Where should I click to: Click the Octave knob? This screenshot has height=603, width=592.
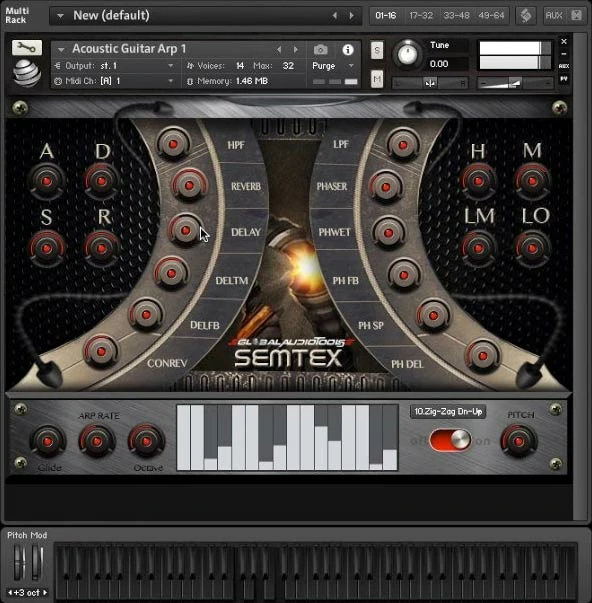(x=146, y=441)
